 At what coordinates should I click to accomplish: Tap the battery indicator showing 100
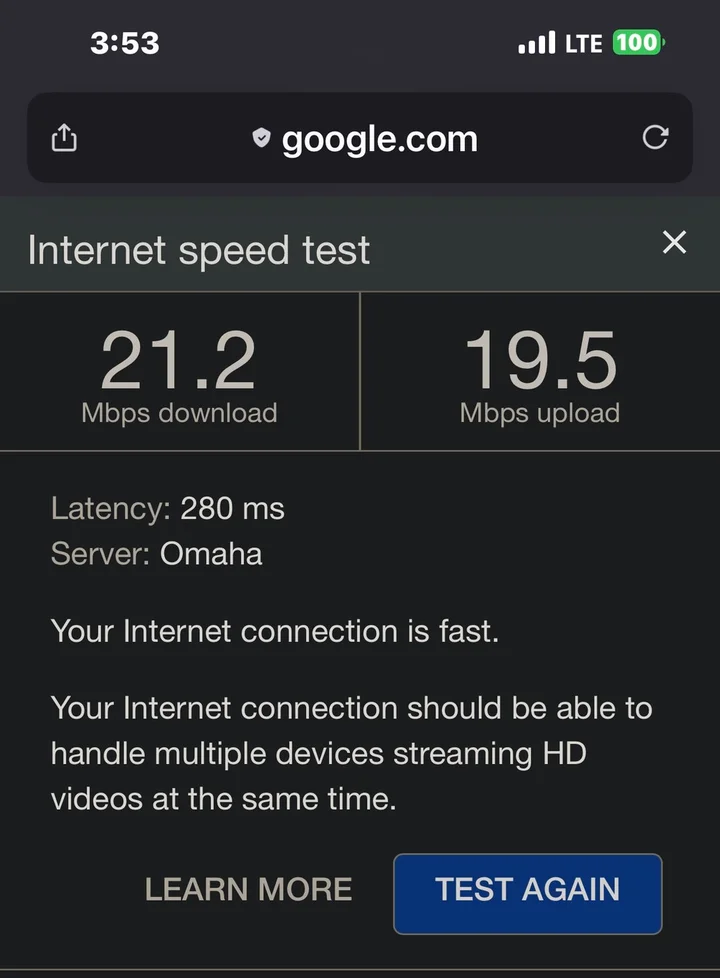[638, 43]
